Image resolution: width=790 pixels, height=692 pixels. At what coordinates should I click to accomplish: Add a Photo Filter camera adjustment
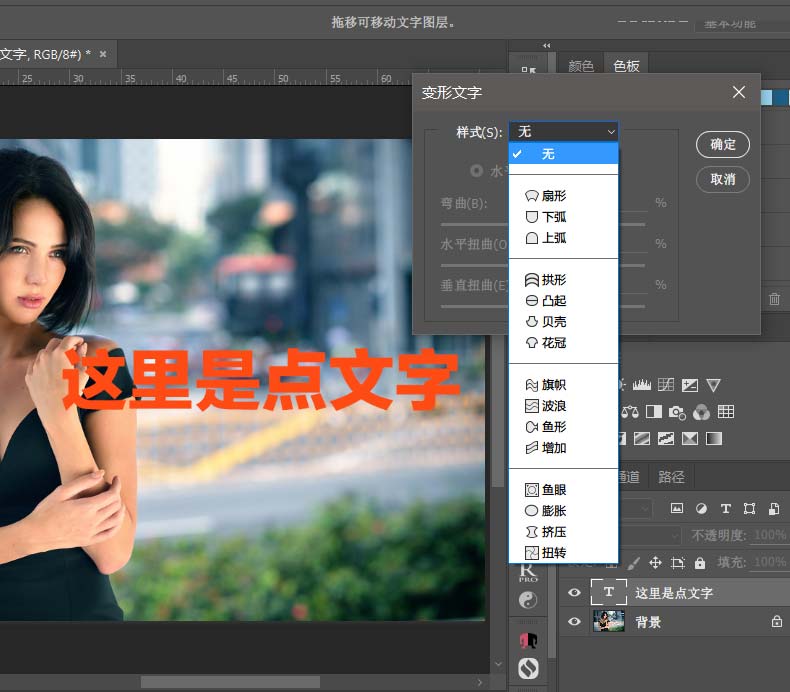[x=677, y=411]
